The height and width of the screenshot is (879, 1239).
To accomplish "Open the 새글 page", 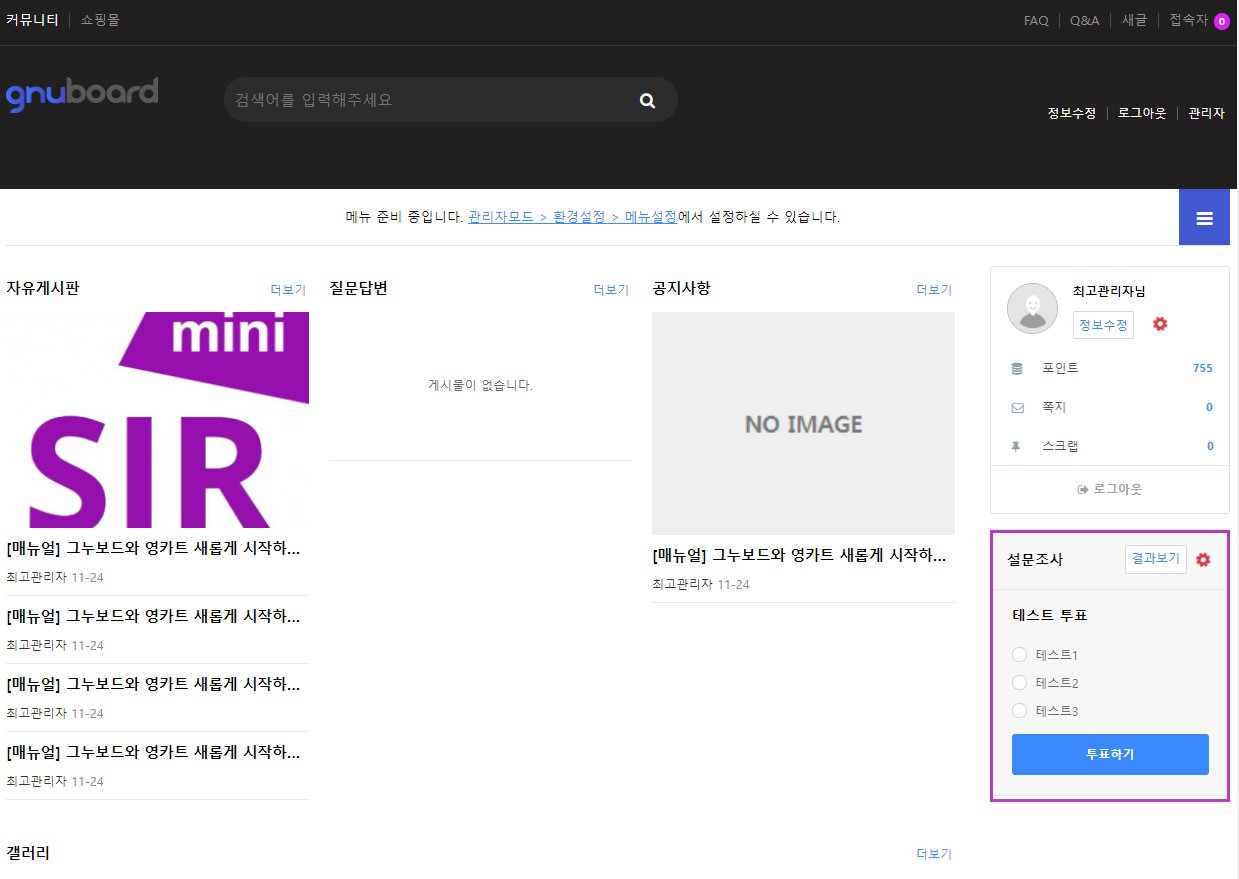I will click(1134, 20).
